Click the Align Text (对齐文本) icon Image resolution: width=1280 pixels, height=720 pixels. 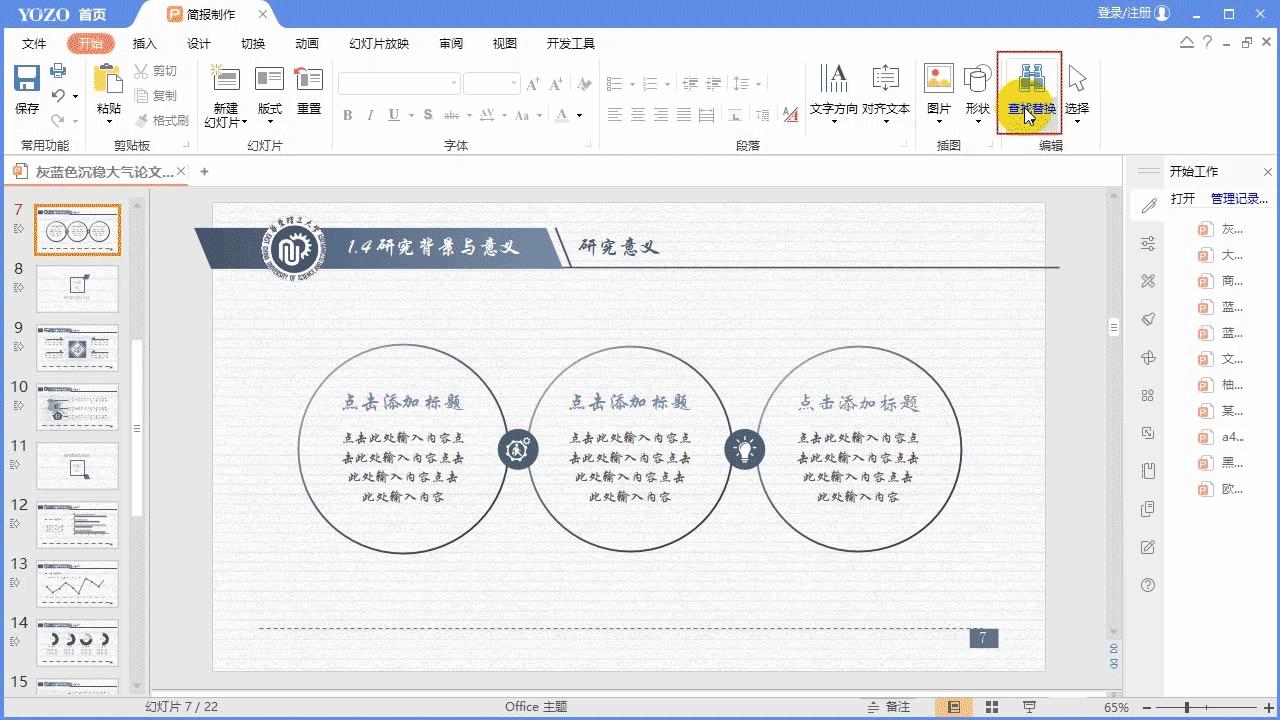[x=884, y=88]
